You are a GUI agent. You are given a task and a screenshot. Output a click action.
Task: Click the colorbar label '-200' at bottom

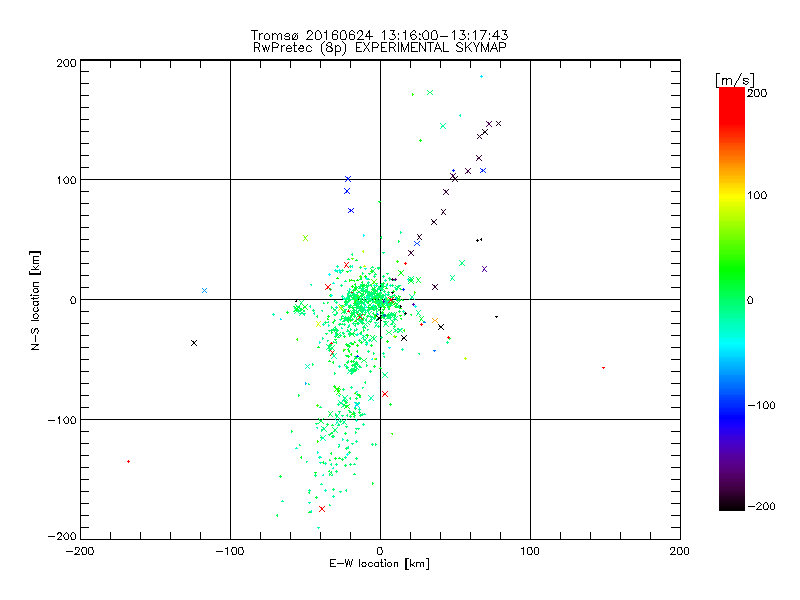tap(761, 506)
